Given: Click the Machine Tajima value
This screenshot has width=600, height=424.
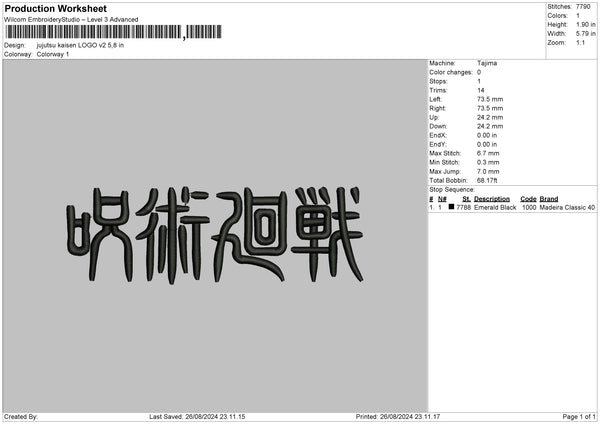Looking at the screenshot, I should (x=487, y=63).
